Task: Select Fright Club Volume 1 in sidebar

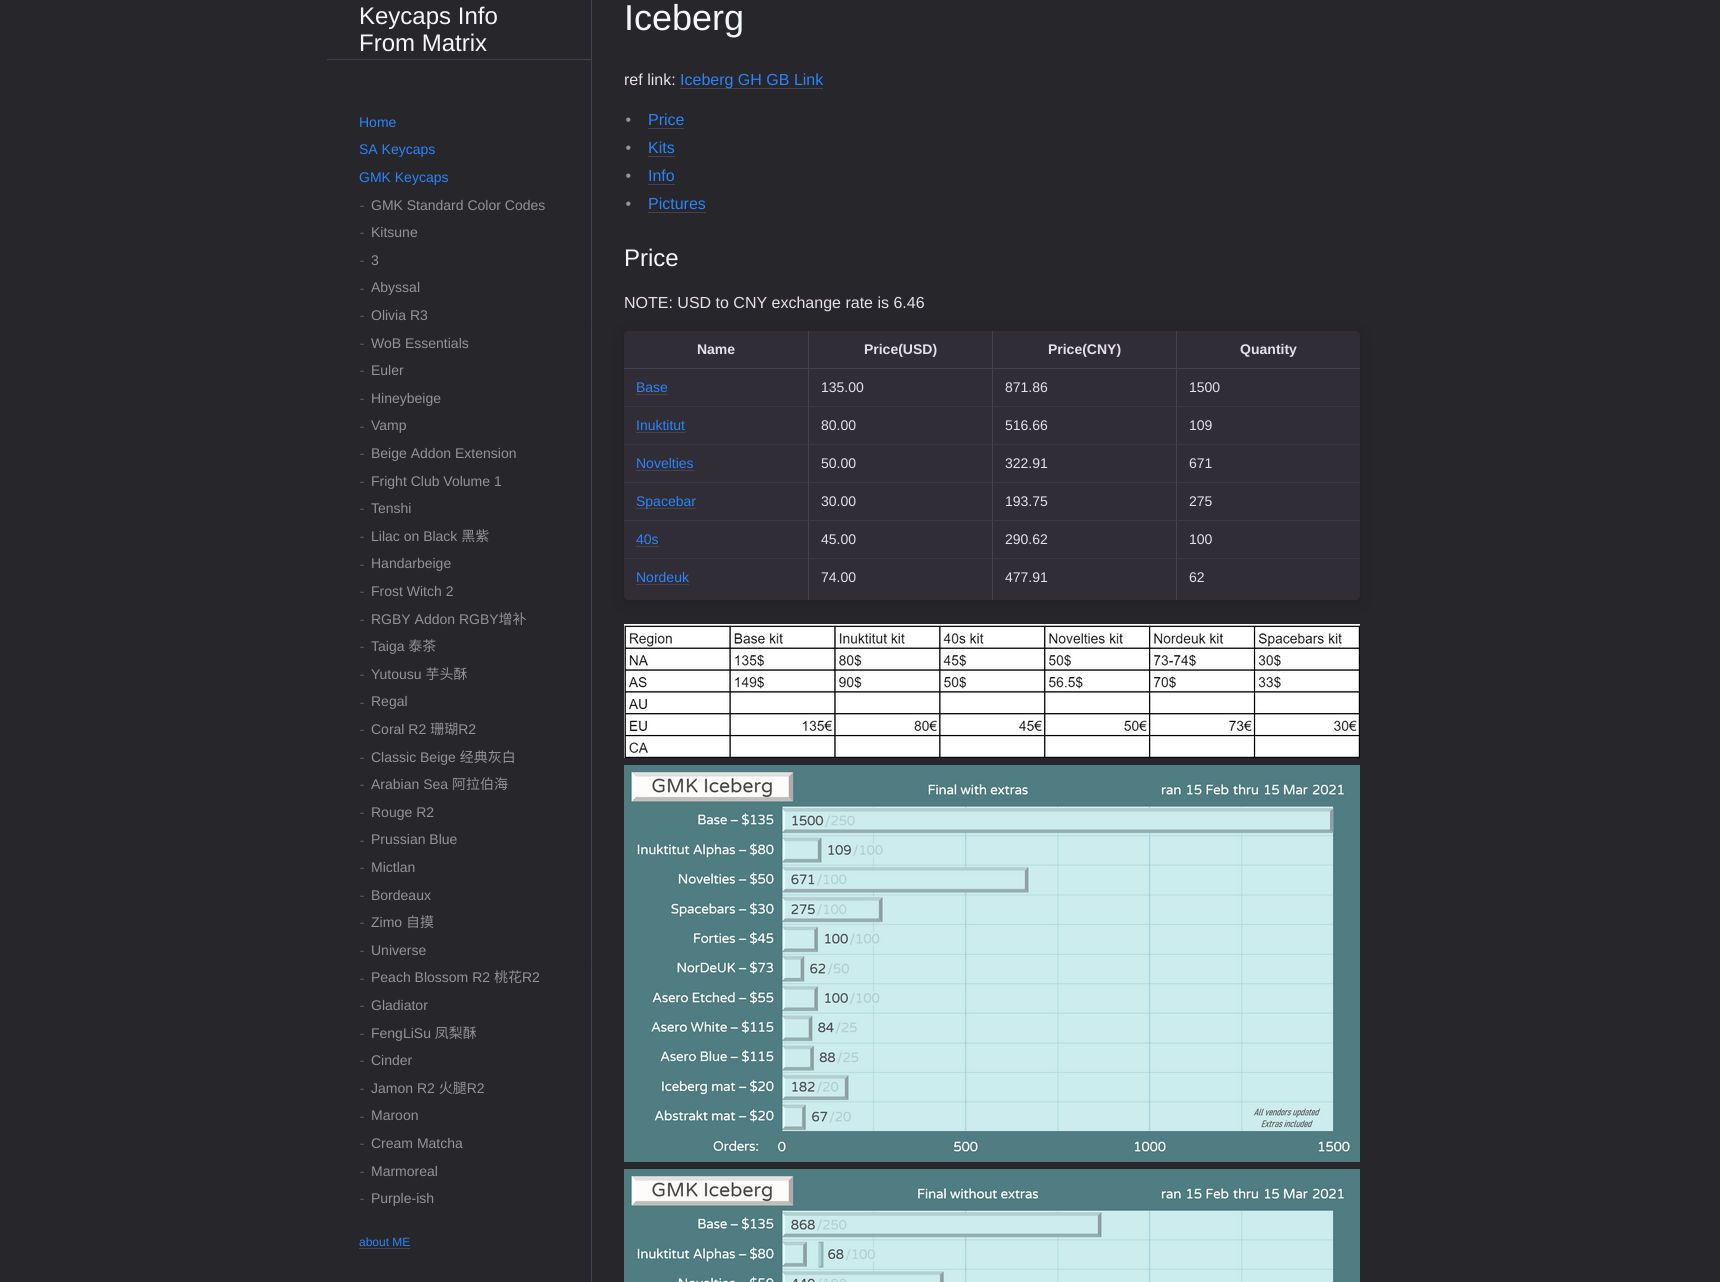Action: (x=436, y=481)
